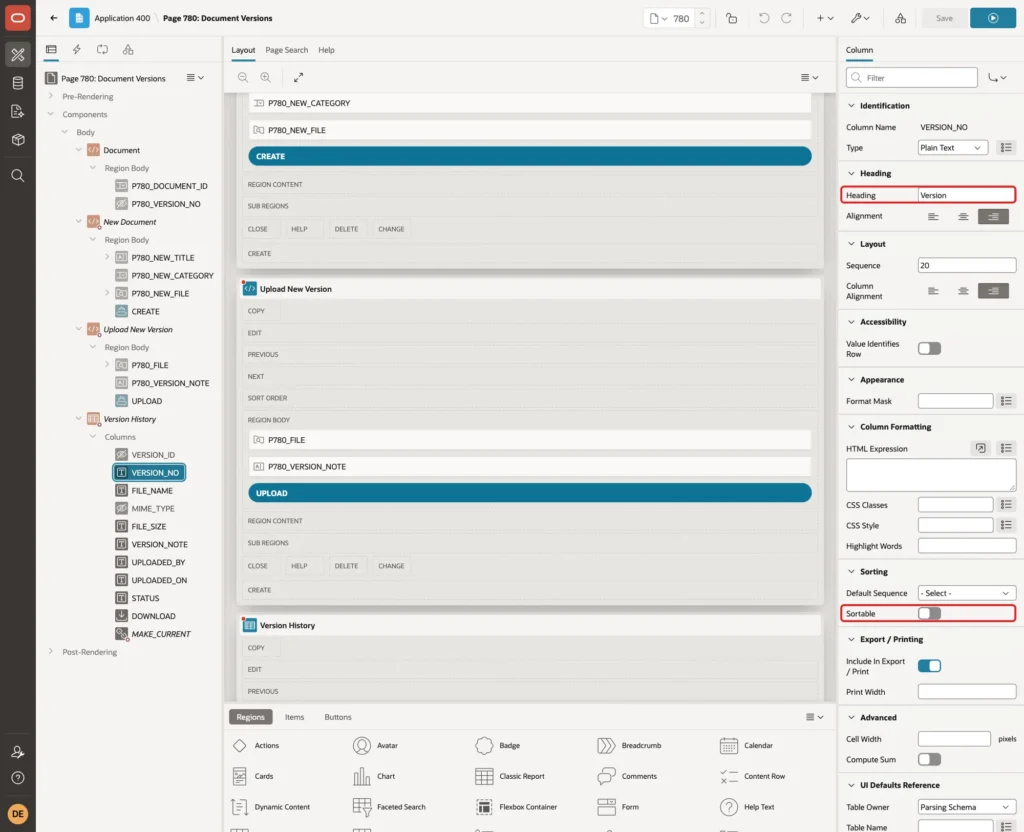Undo the last change
This screenshot has height=832, width=1024.
tap(763, 18)
